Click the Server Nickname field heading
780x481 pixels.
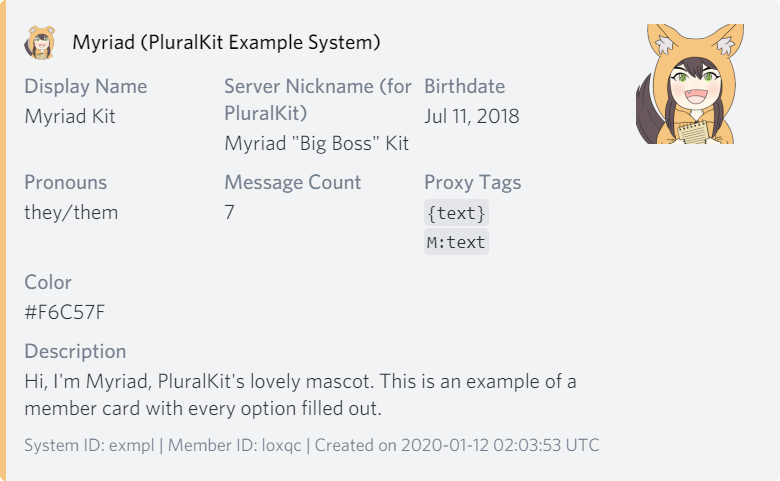pos(317,99)
